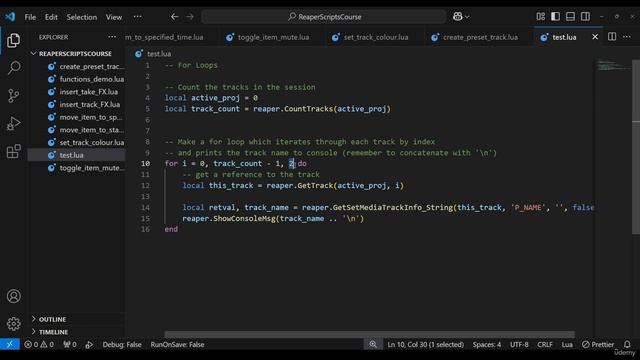Open the Selection menu

pos(82,17)
